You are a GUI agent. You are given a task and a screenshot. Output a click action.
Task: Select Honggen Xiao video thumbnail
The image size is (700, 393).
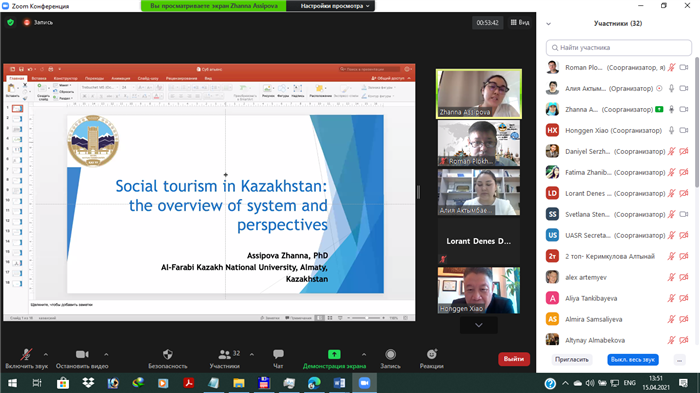tap(479, 290)
